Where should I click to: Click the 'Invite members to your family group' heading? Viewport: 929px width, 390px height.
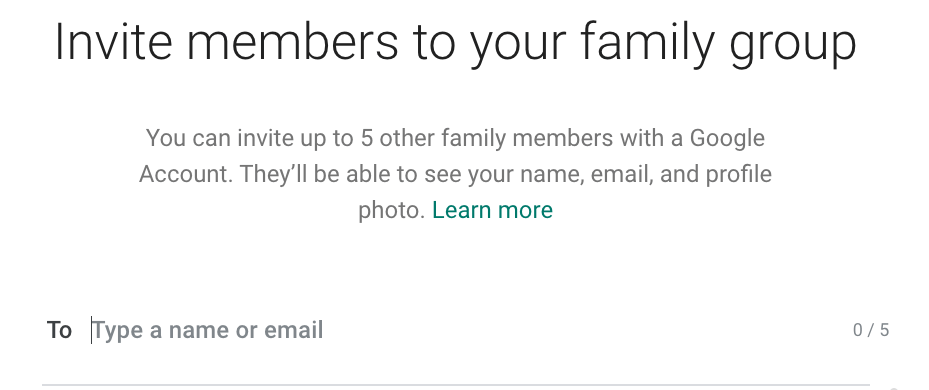[x=455, y=43]
